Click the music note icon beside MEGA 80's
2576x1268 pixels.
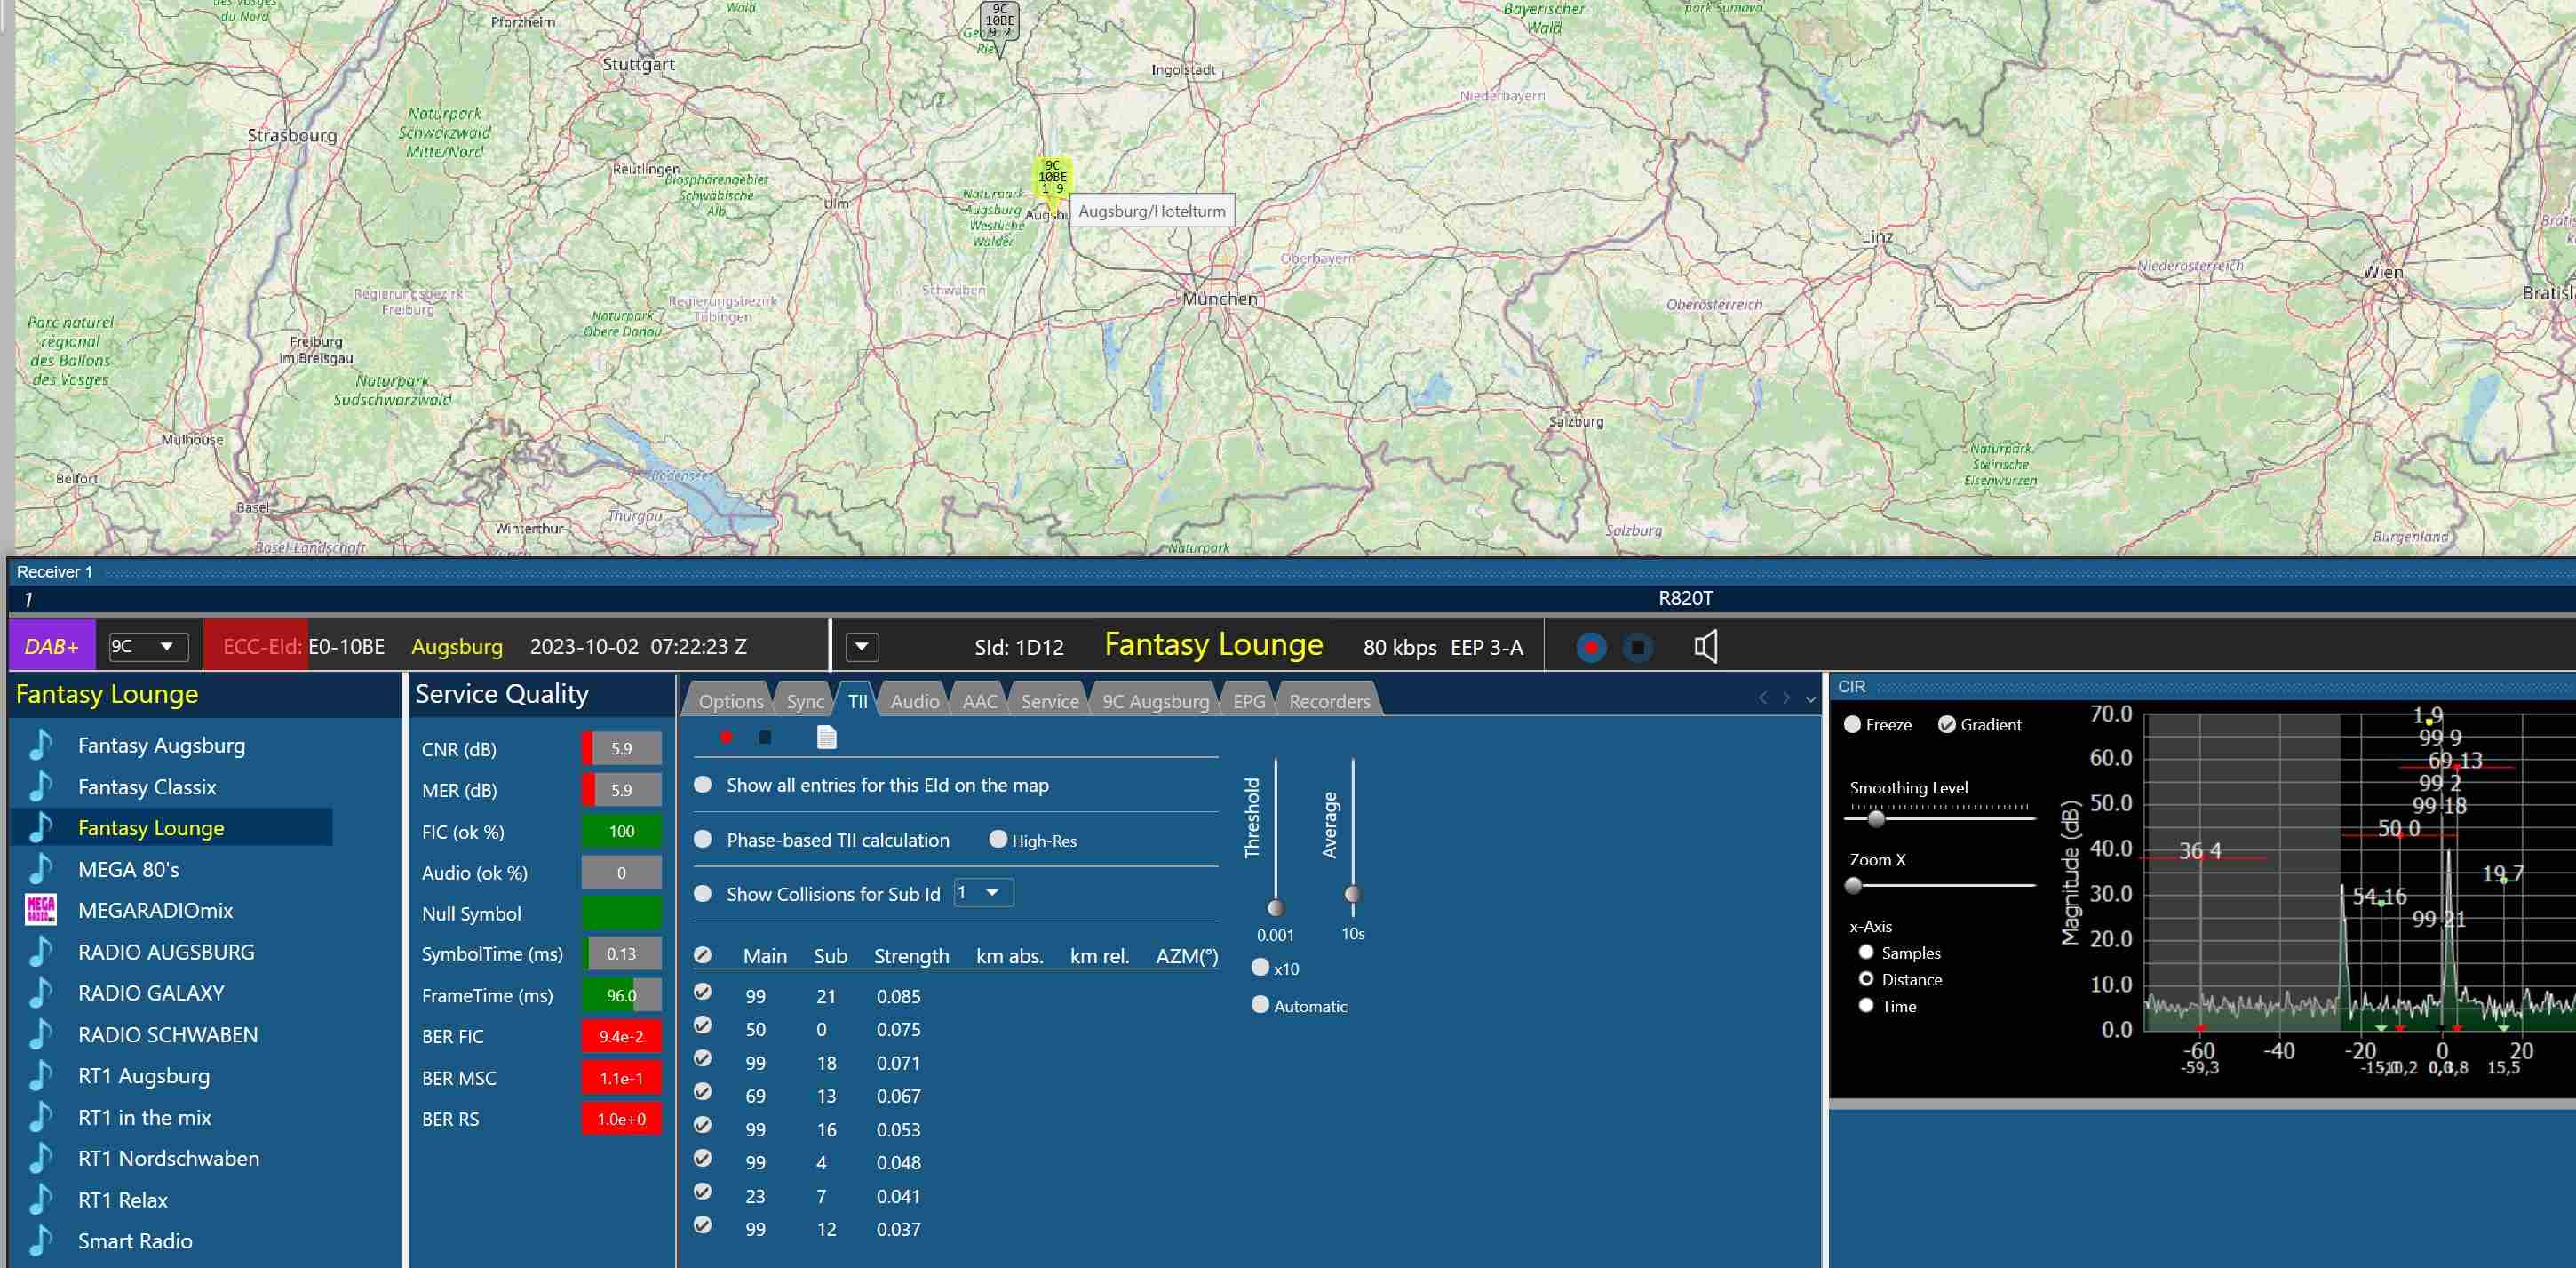tap(40, 869)
